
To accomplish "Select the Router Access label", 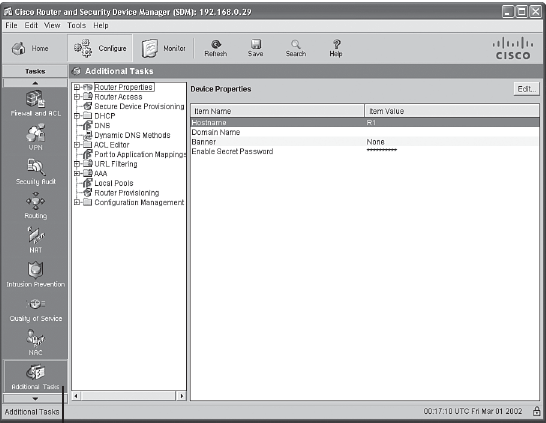I will pyautogui.click(x=118, y=97).
